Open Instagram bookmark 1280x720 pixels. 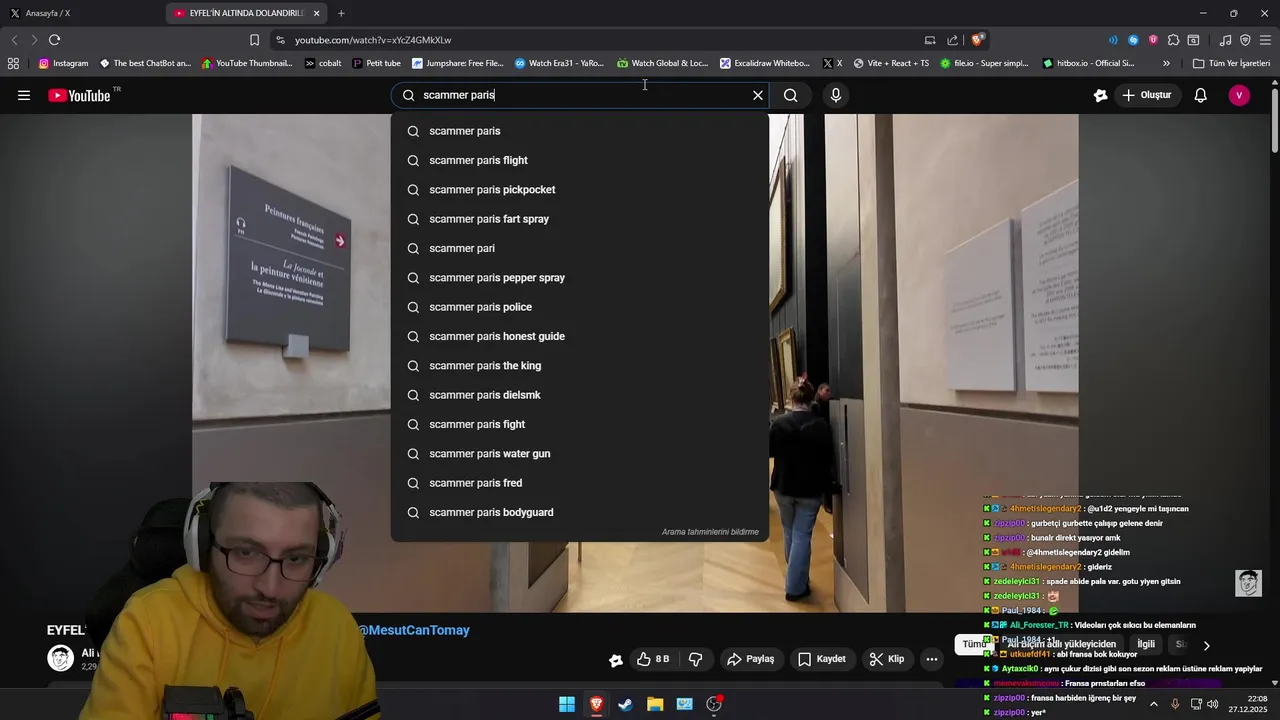point(63,63)
